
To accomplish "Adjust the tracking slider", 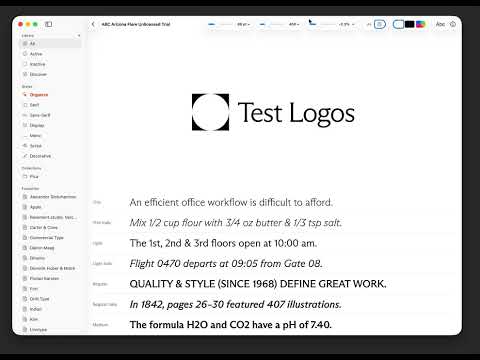I will point(323,24).
